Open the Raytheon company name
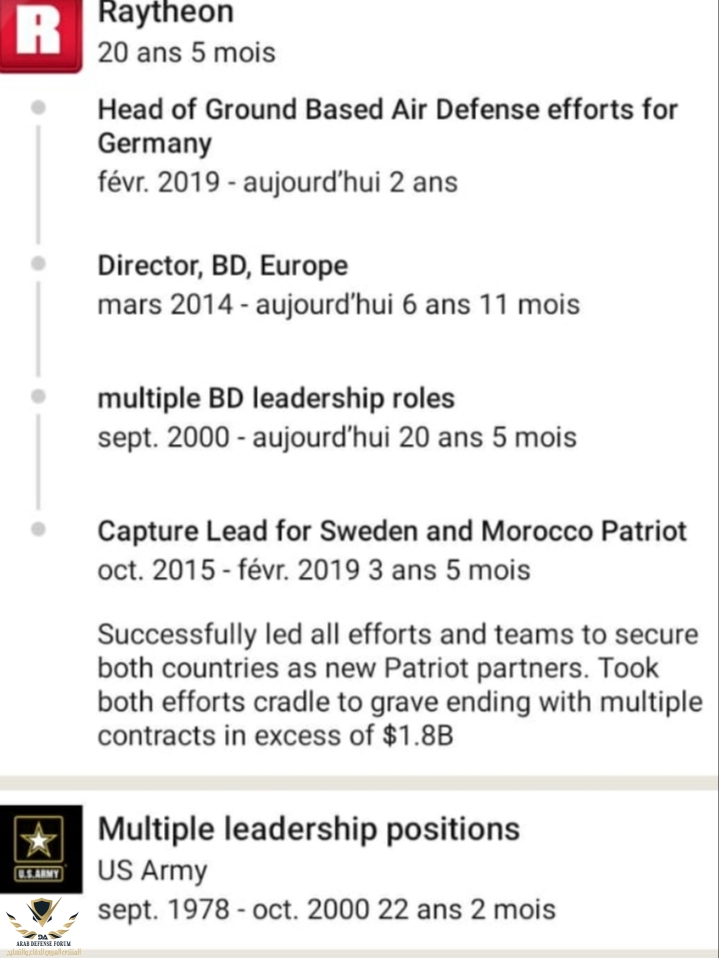719x958 pixels. [165, 14]
